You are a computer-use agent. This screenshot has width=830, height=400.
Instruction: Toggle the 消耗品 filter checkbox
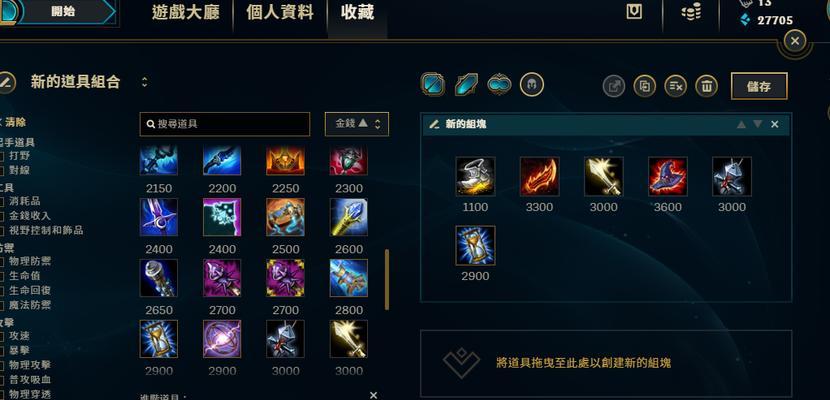tap(2, 202)
